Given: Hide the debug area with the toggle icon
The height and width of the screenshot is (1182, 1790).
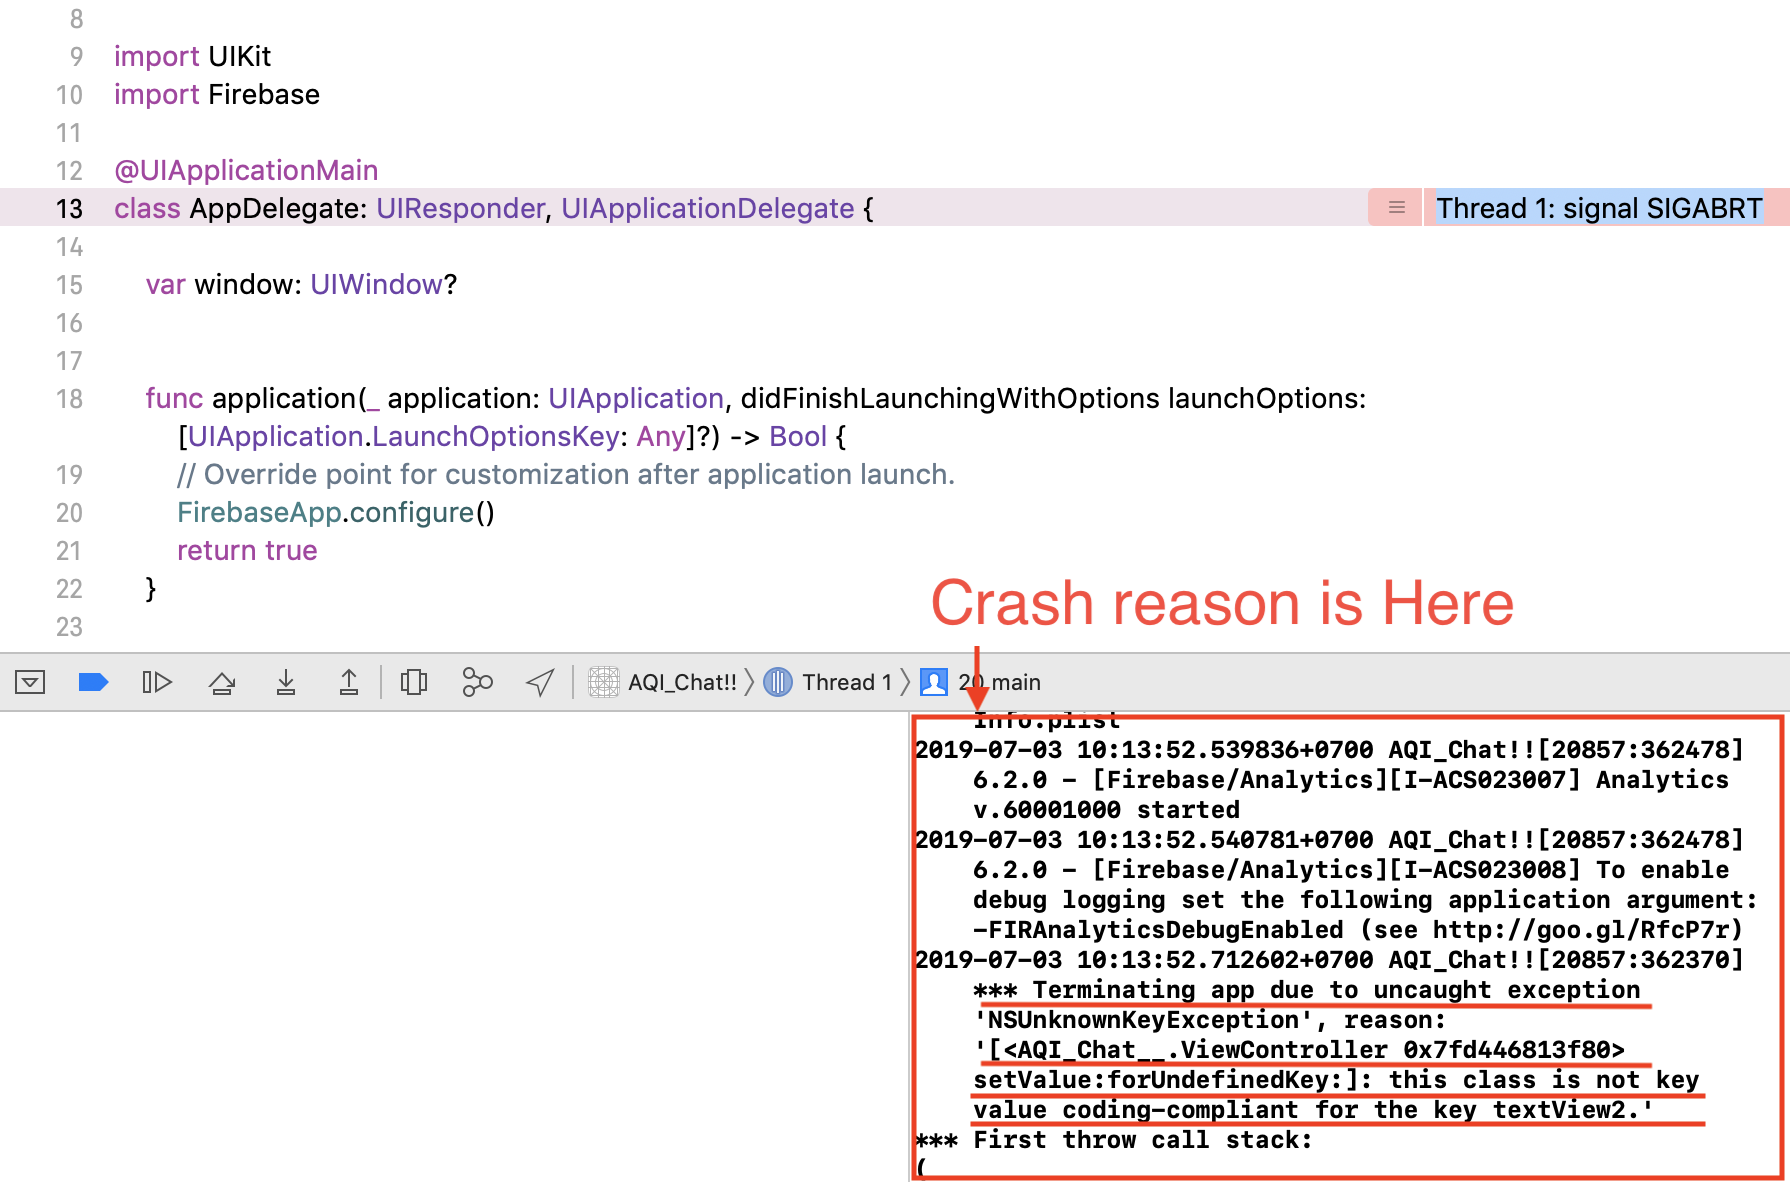Looking at the screenshot, I should 30,682.
